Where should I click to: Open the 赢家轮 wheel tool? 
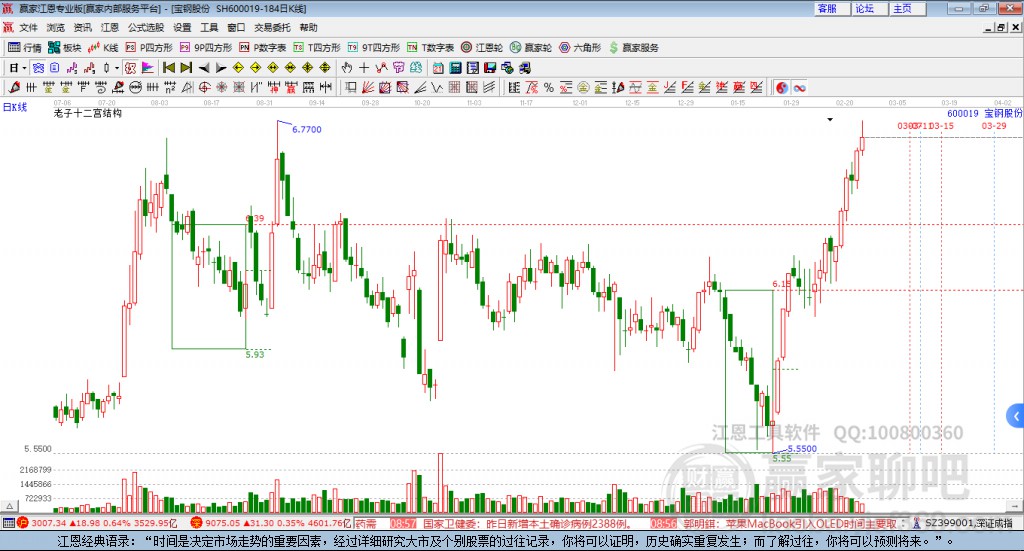coord(531,48)
